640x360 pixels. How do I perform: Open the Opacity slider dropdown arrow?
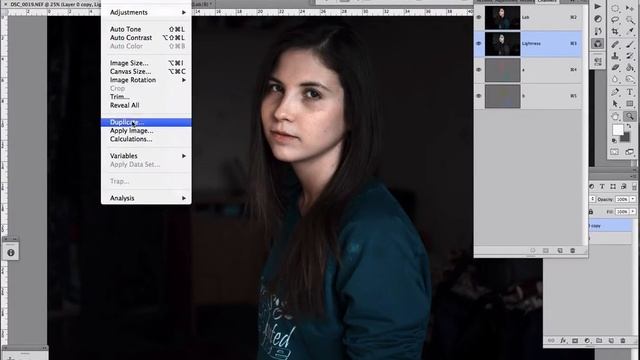click(633, 199)
